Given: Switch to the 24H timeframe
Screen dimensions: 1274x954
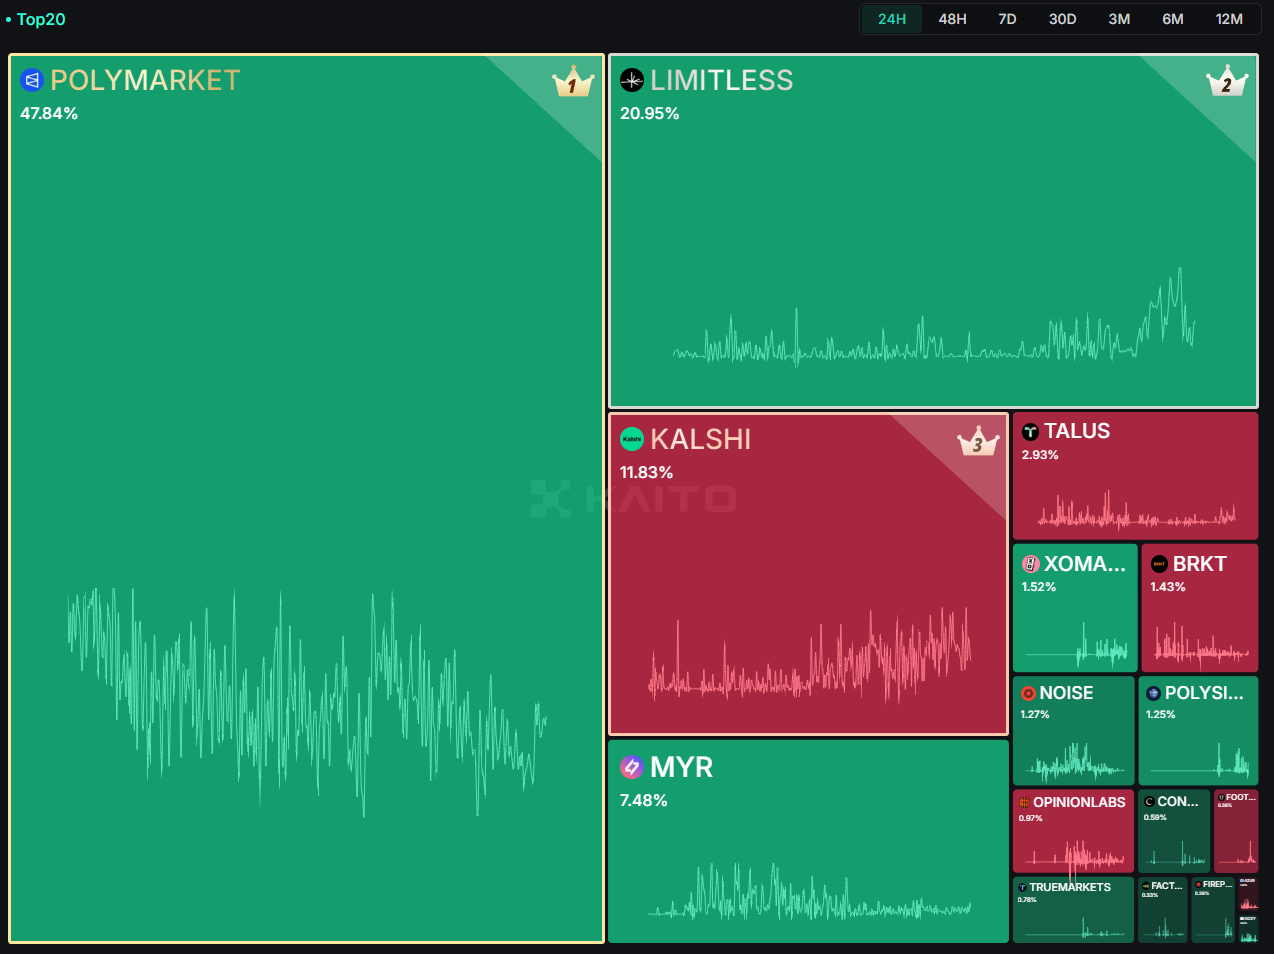Looking at the screenshot, I should point(892,19).
